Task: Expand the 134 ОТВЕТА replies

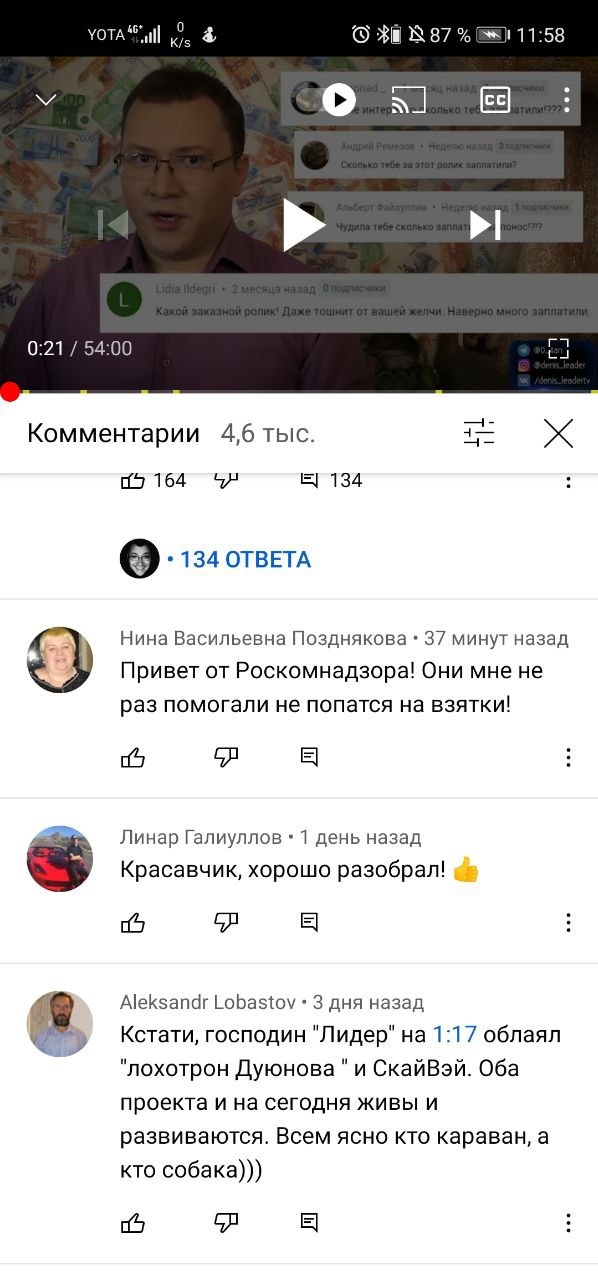Action: click(245, 559)
